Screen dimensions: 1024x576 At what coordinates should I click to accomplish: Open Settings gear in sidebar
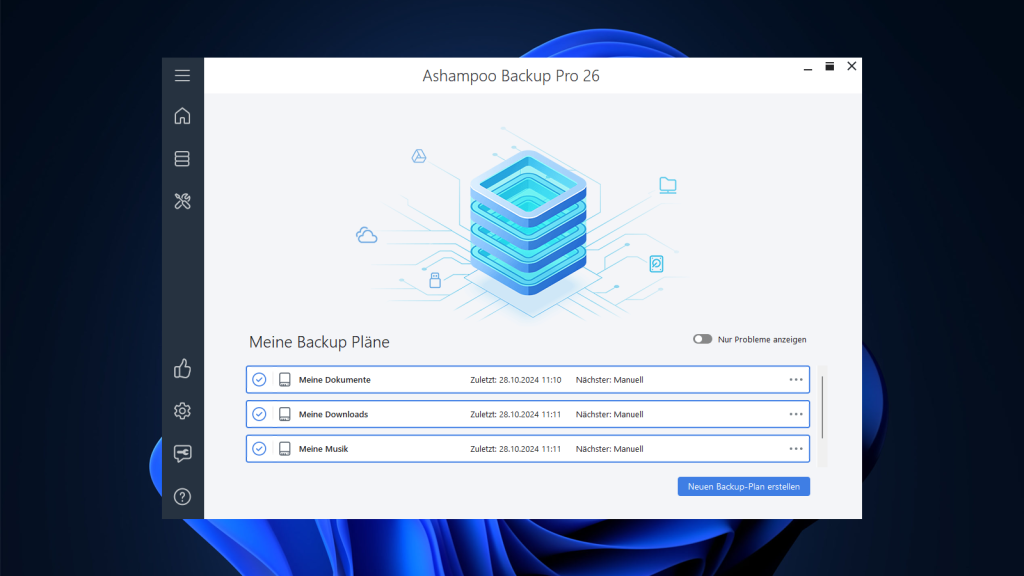(x=182, y=411)
